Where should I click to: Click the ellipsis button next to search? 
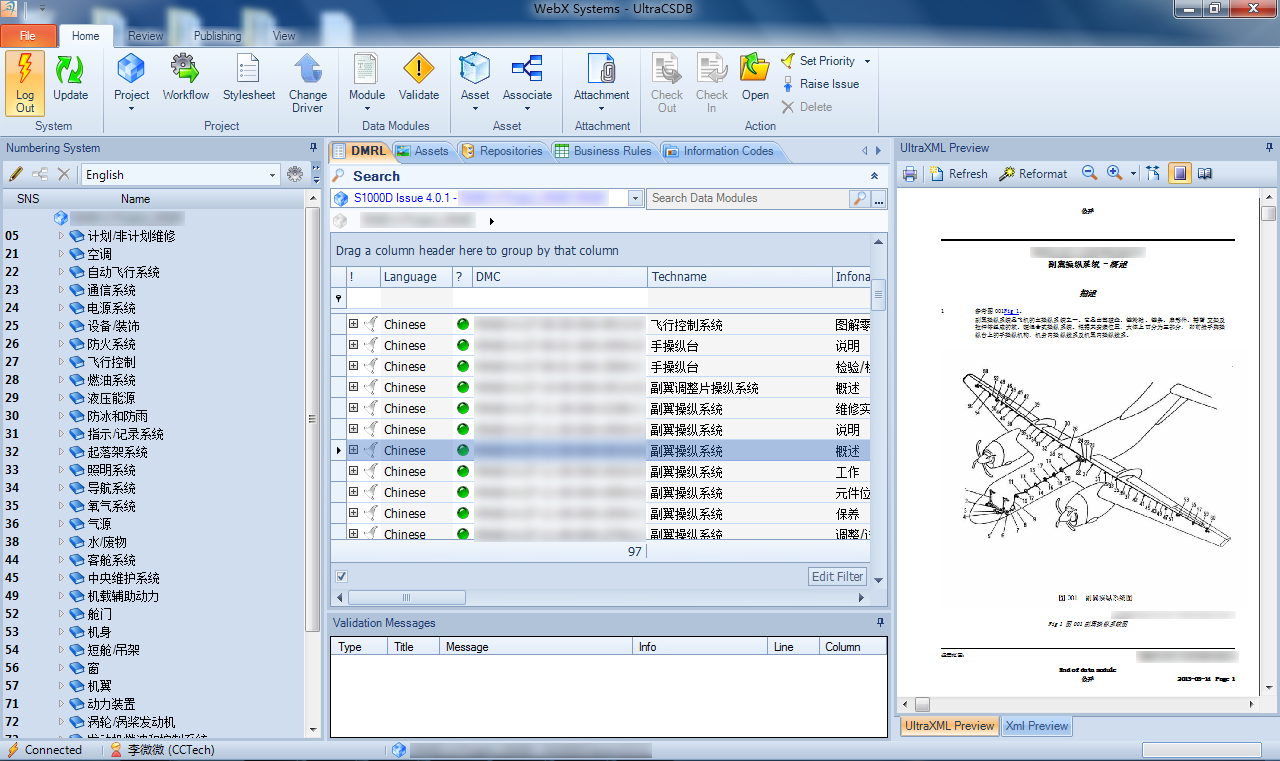pos(879,199)
